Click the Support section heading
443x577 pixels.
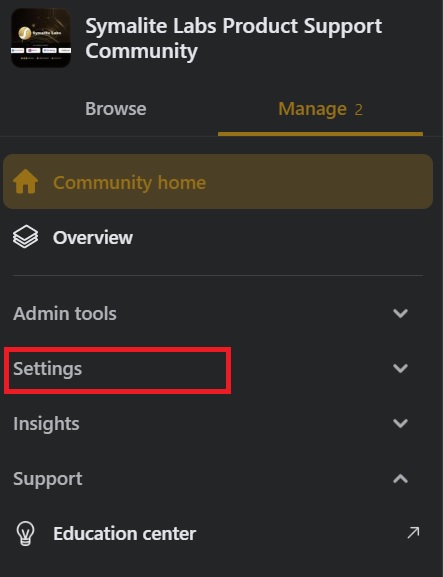48,479
